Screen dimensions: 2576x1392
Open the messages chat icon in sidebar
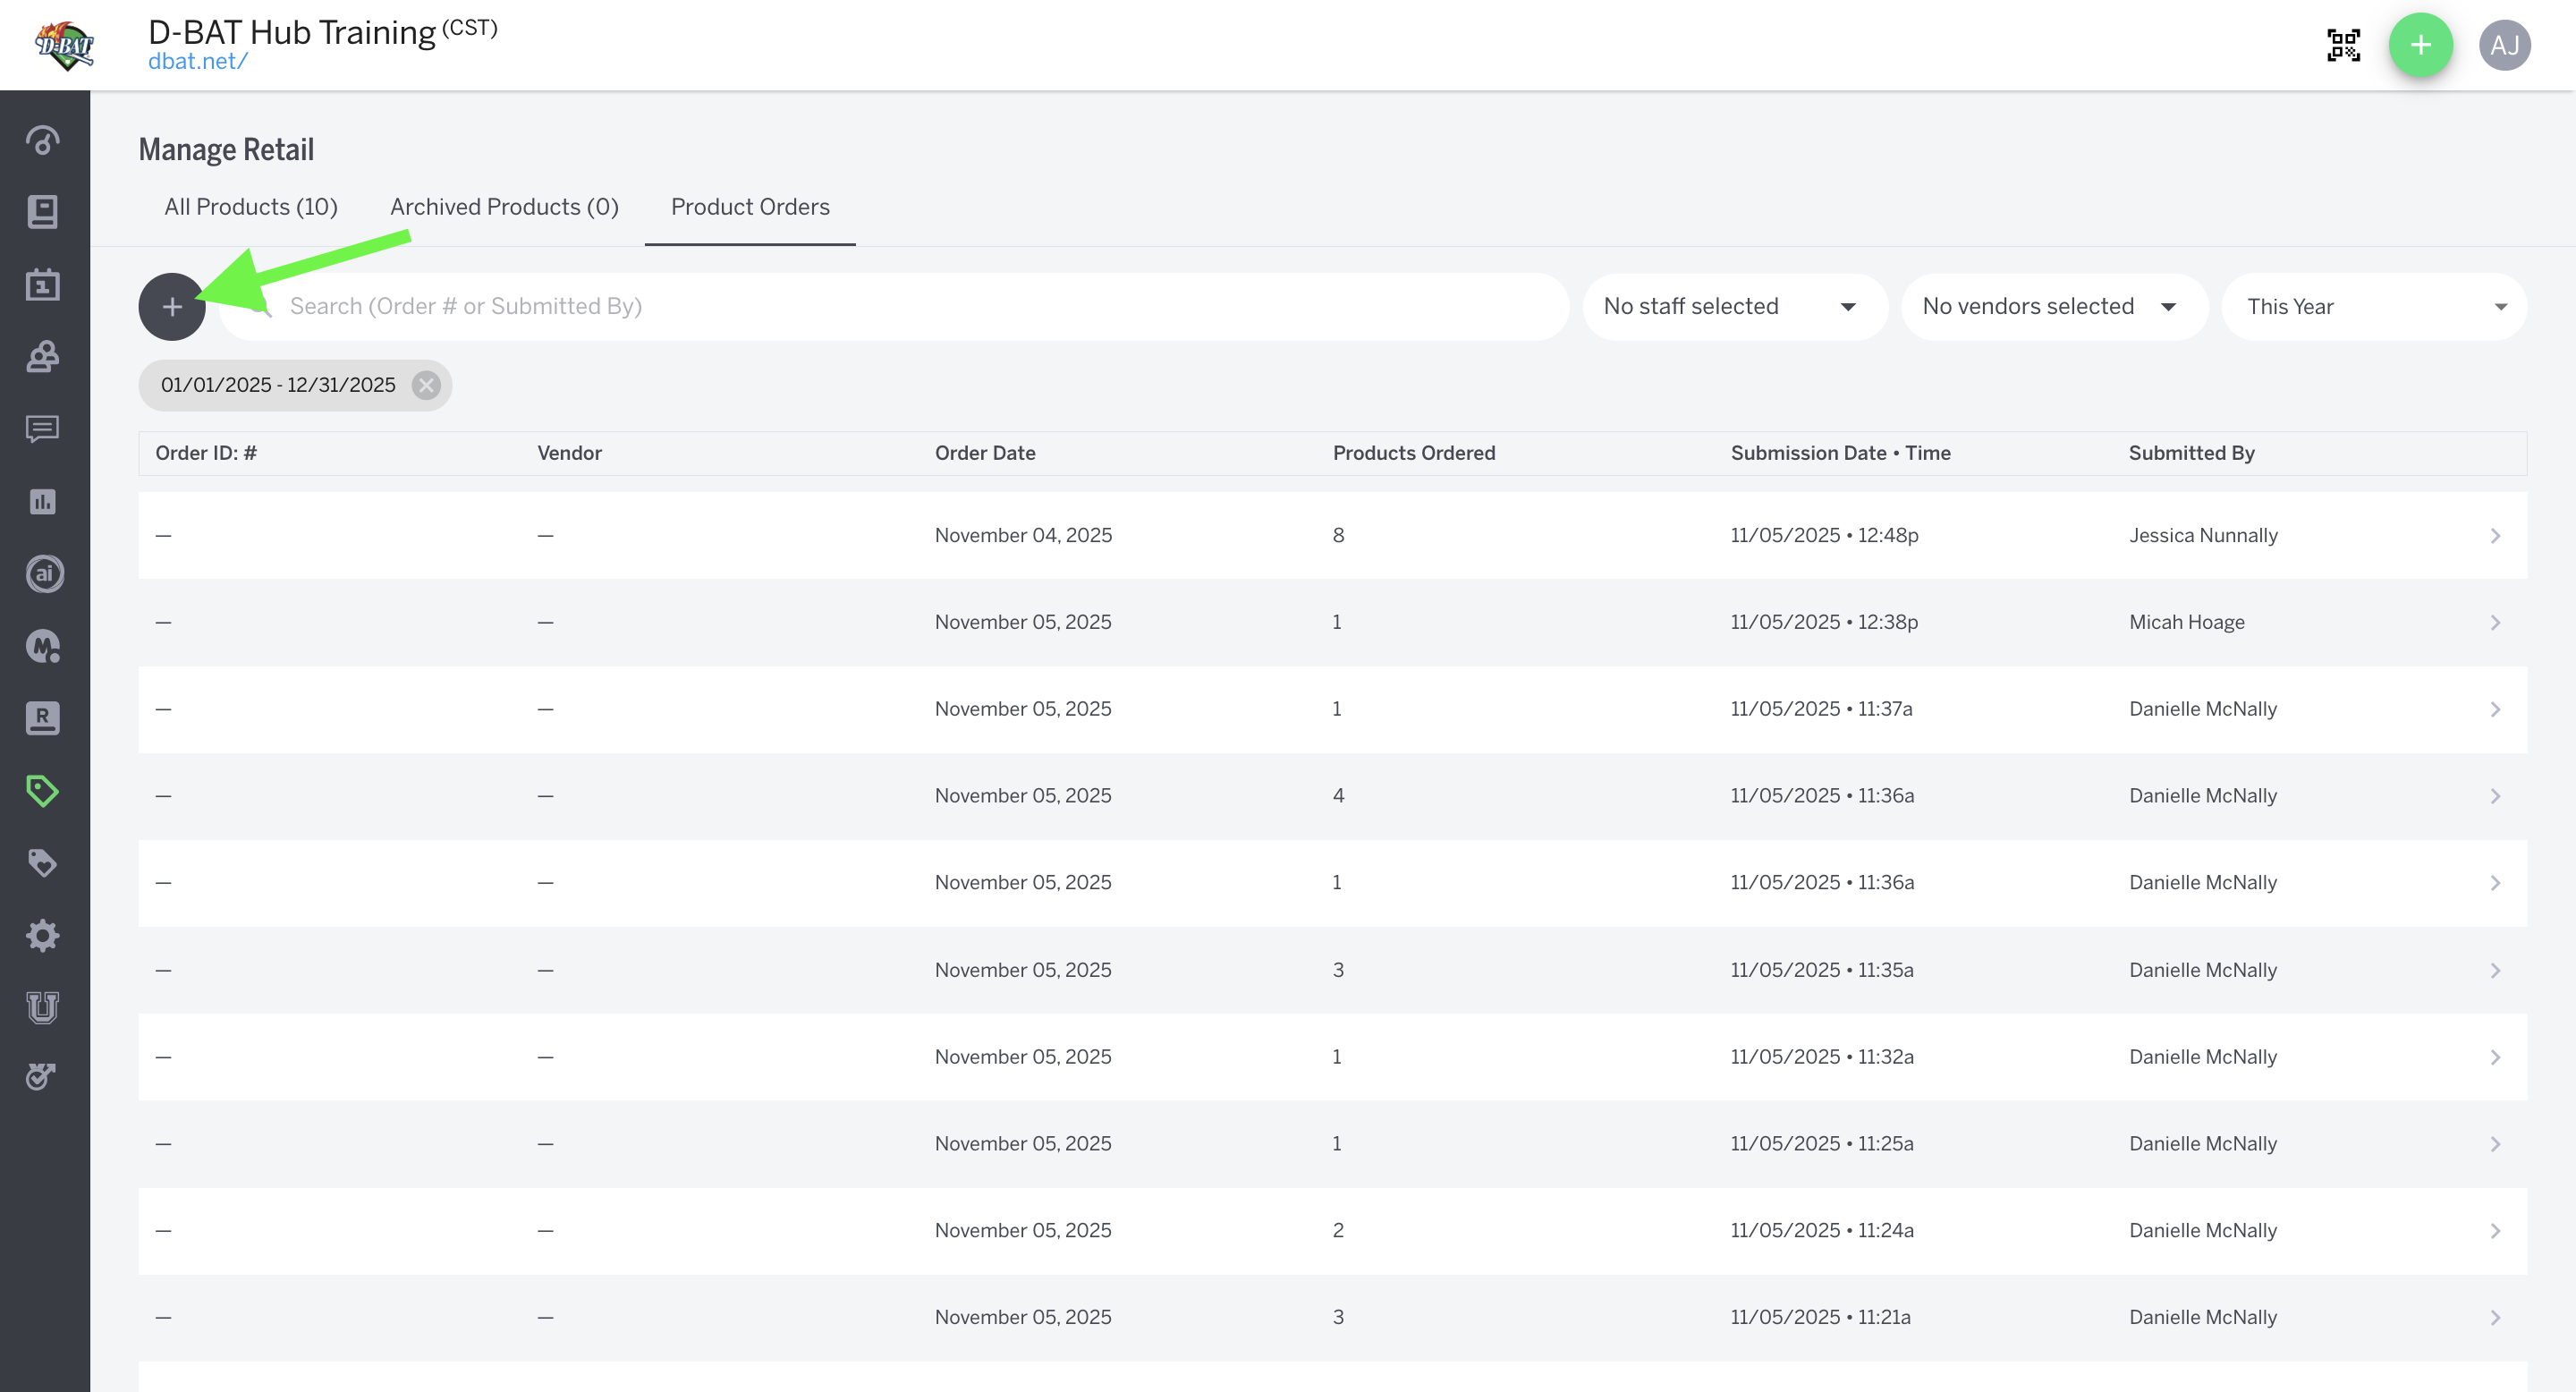pos(42,429)
